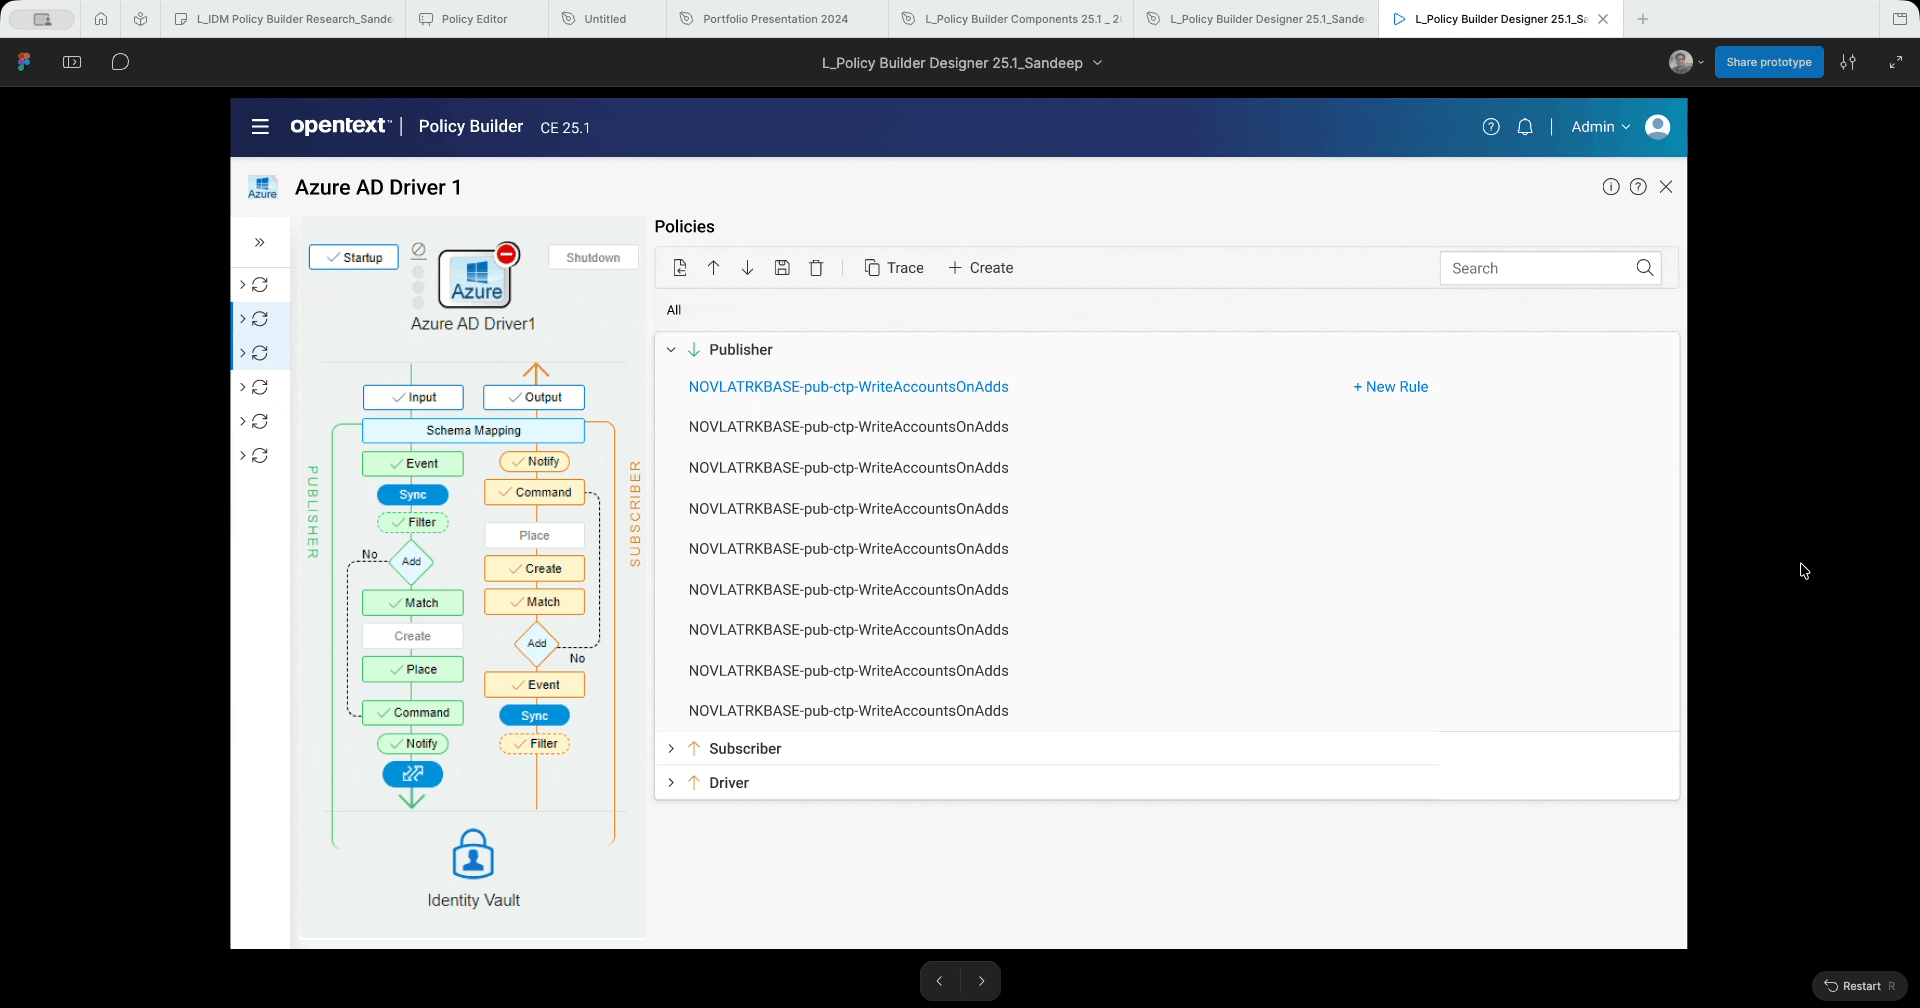
Task: Click the Input policy set box
Action: tap(413, 398)
